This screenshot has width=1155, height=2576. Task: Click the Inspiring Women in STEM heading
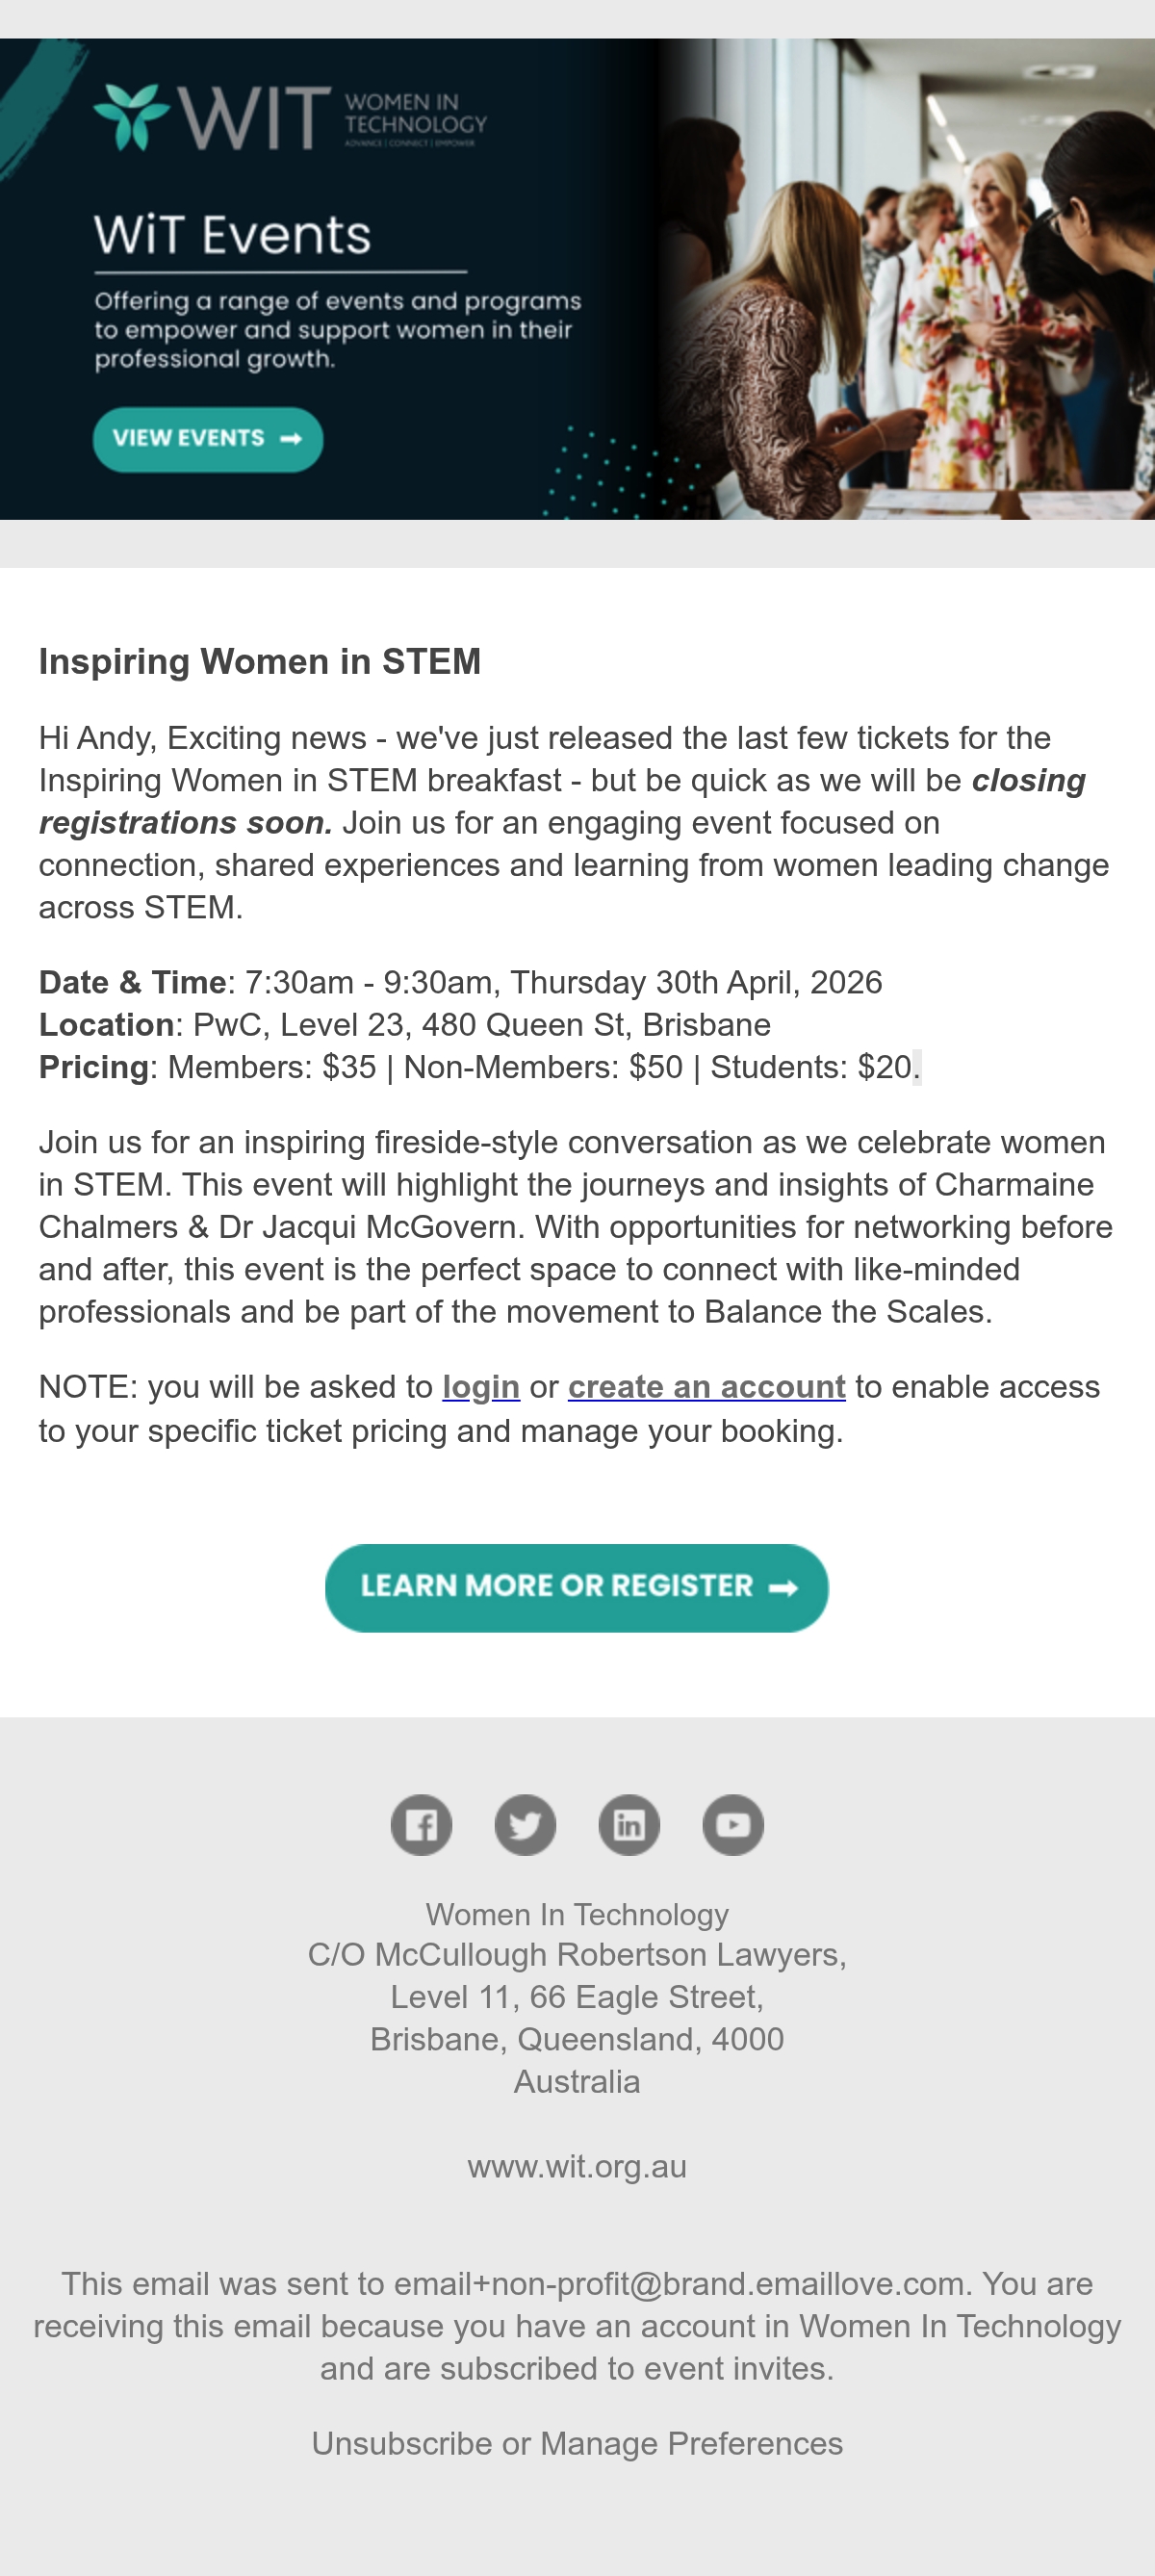(x=260, y=662)
